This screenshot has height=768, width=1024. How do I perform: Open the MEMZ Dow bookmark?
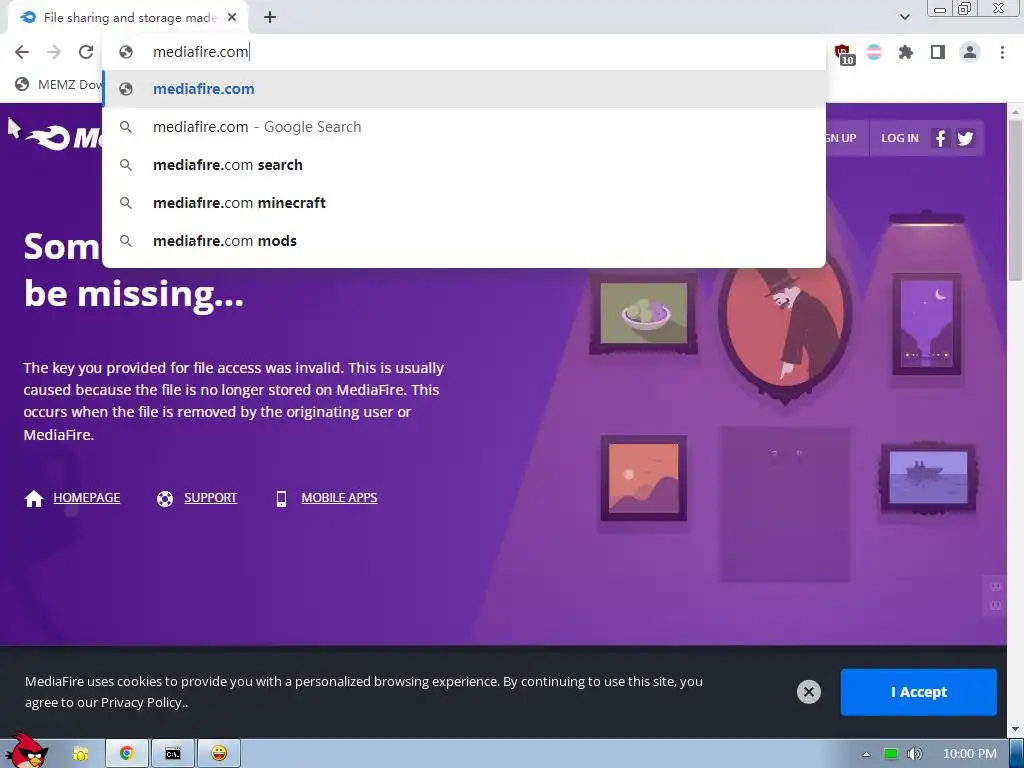[x=59, y=84]
